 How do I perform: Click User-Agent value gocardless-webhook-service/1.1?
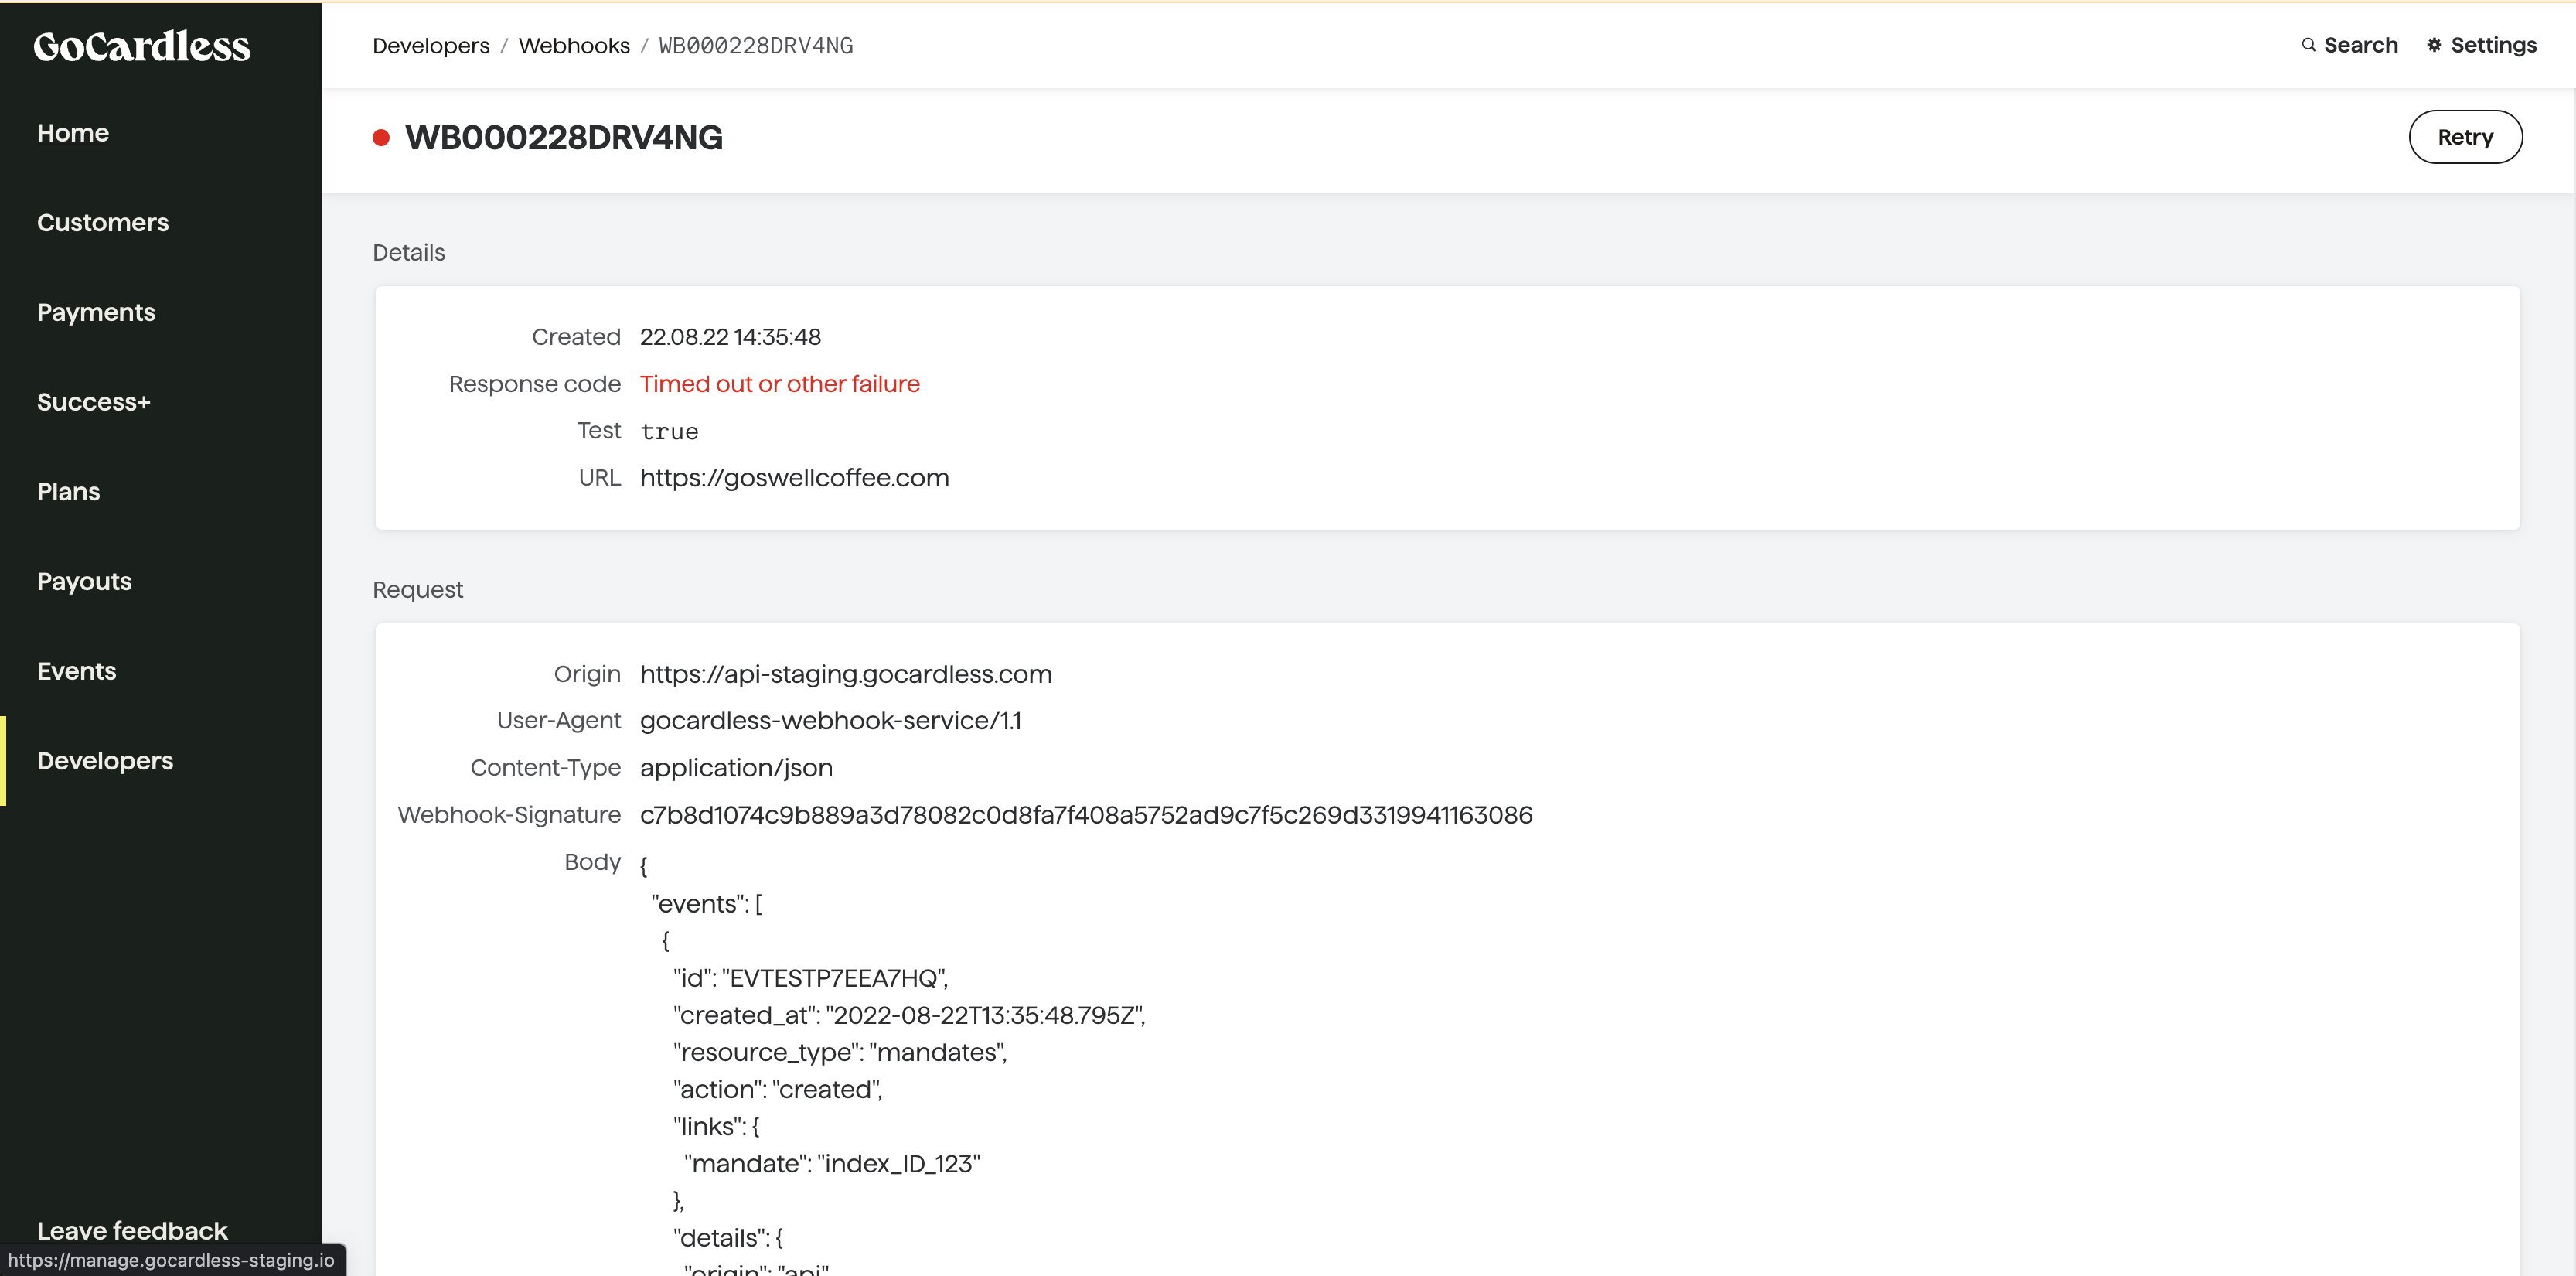[830, 721]
